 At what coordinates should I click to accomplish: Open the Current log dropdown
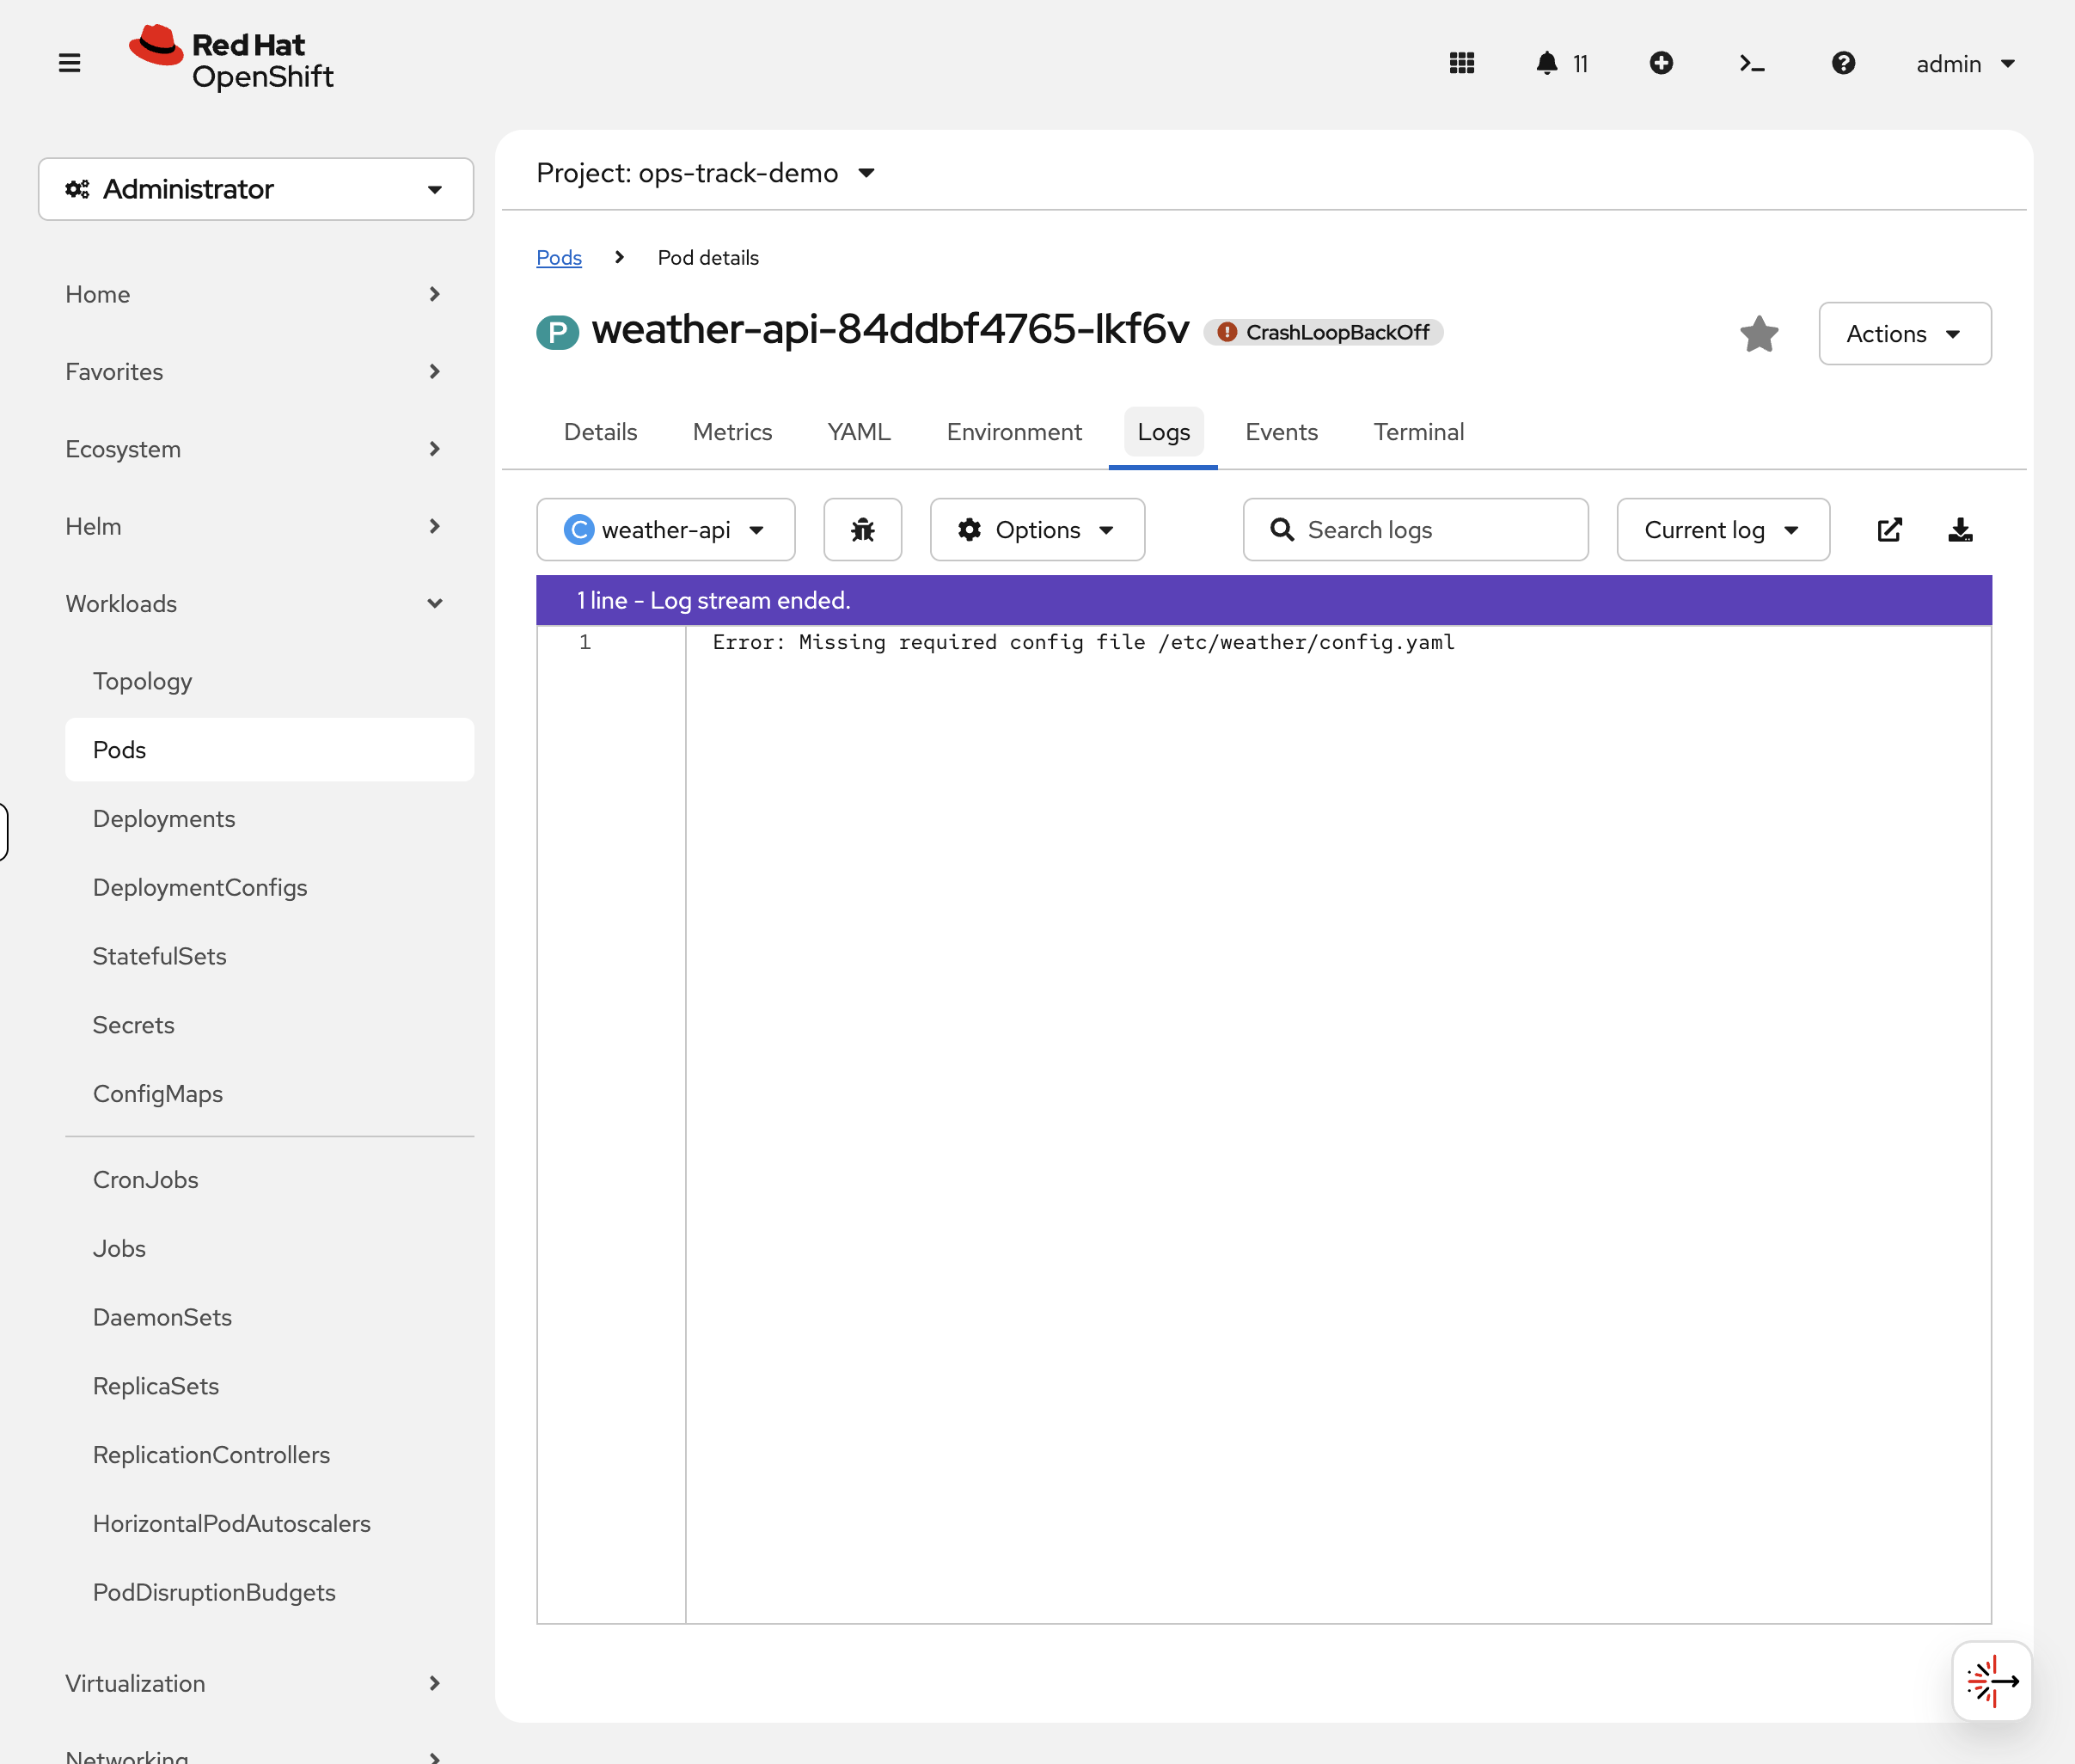1722,529
